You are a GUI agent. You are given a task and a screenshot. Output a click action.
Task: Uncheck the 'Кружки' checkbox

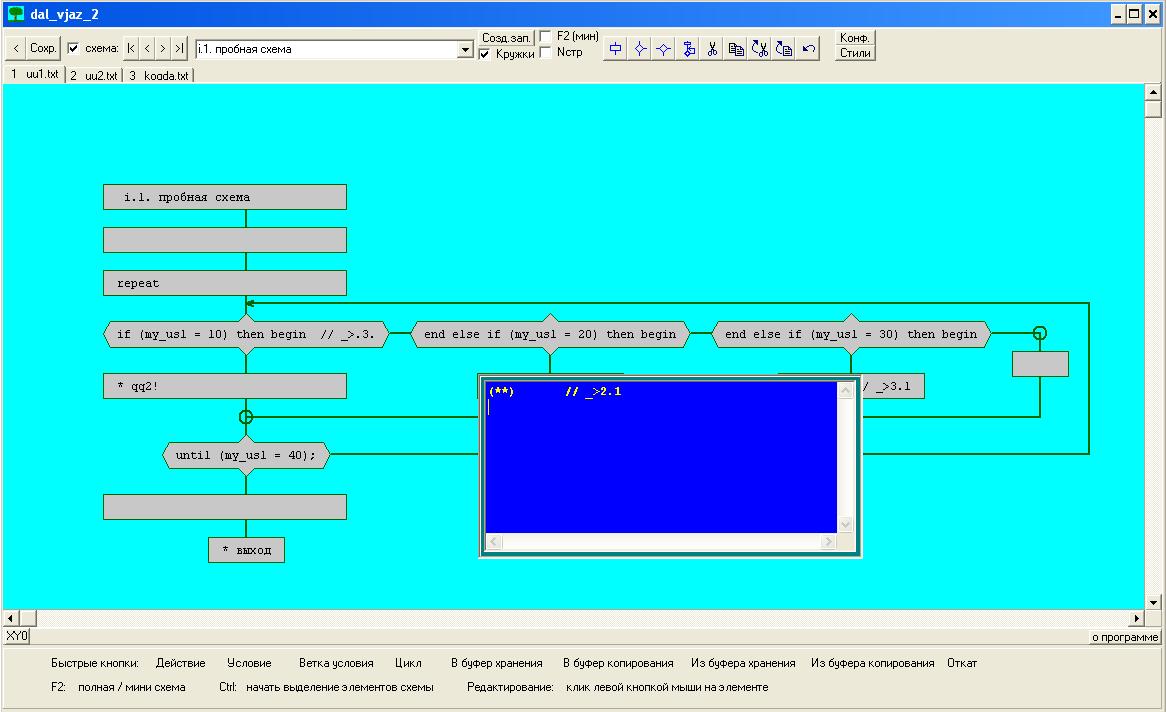(486, 54)
